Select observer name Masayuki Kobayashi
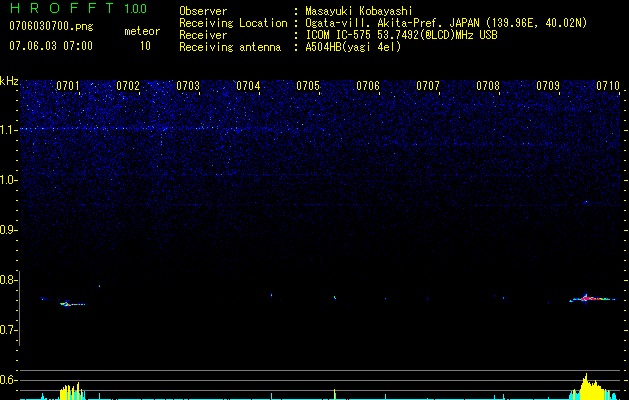The image size is (629, 400). pyautogui.click(x=359, y=11)
